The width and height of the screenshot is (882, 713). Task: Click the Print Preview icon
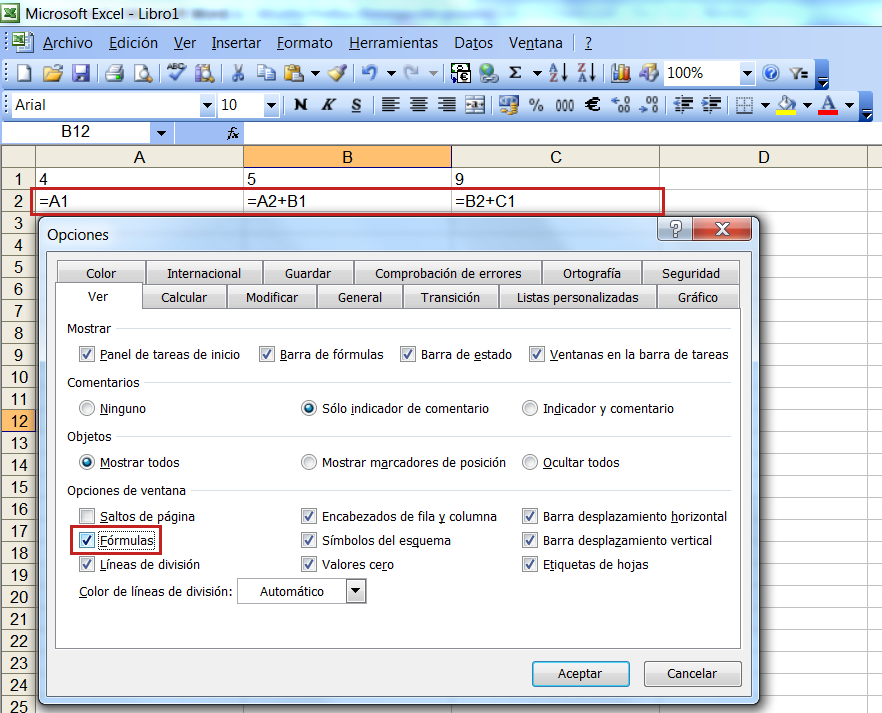143,73
